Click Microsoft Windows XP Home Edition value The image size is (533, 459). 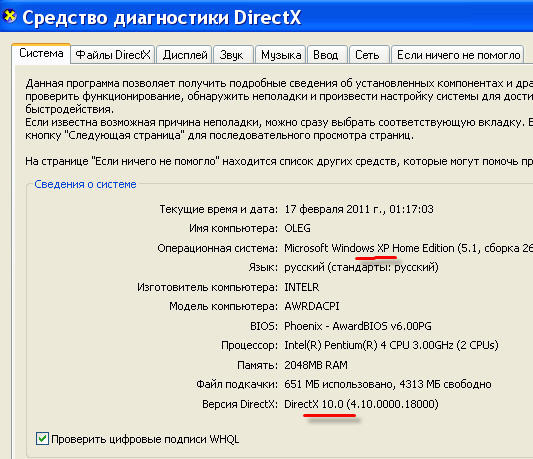coord(408,248)
